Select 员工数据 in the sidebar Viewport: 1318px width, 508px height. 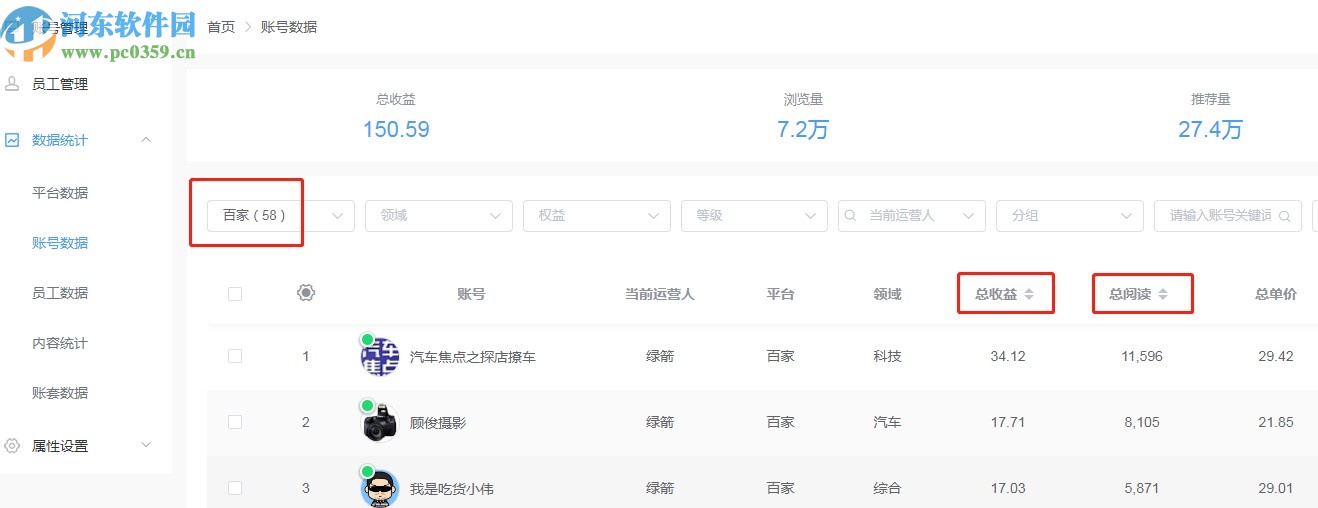tap(60, 293)
